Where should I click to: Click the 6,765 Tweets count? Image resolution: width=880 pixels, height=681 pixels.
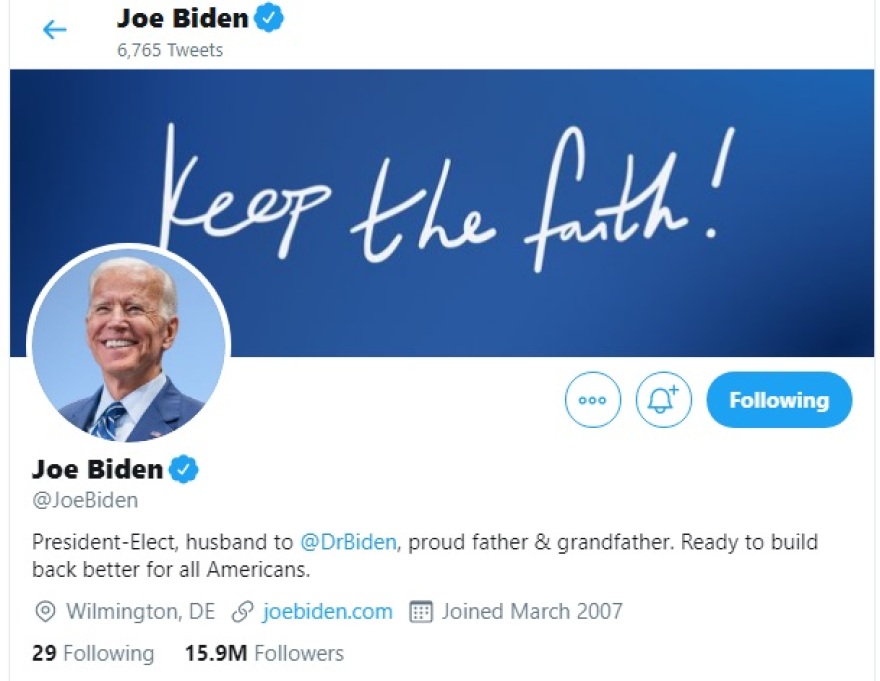pyautogui.click(x=169, y=49)
